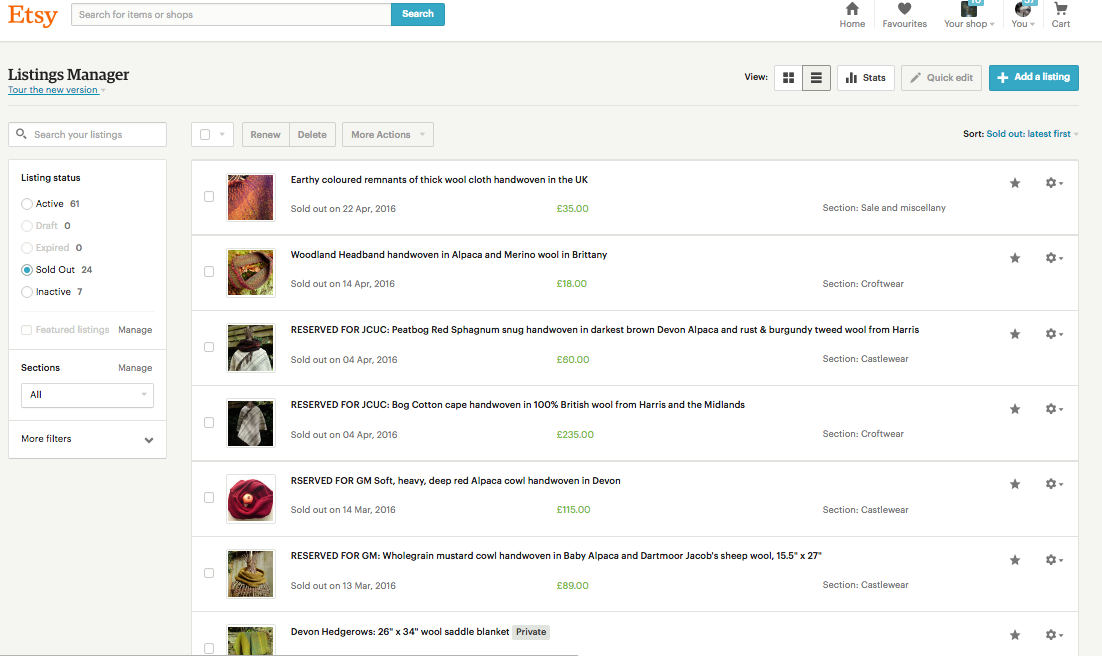The image size is (1102, 656).
Task: Open Favourites heart icon
Action: pyautogui.click(x=904, y=10)
